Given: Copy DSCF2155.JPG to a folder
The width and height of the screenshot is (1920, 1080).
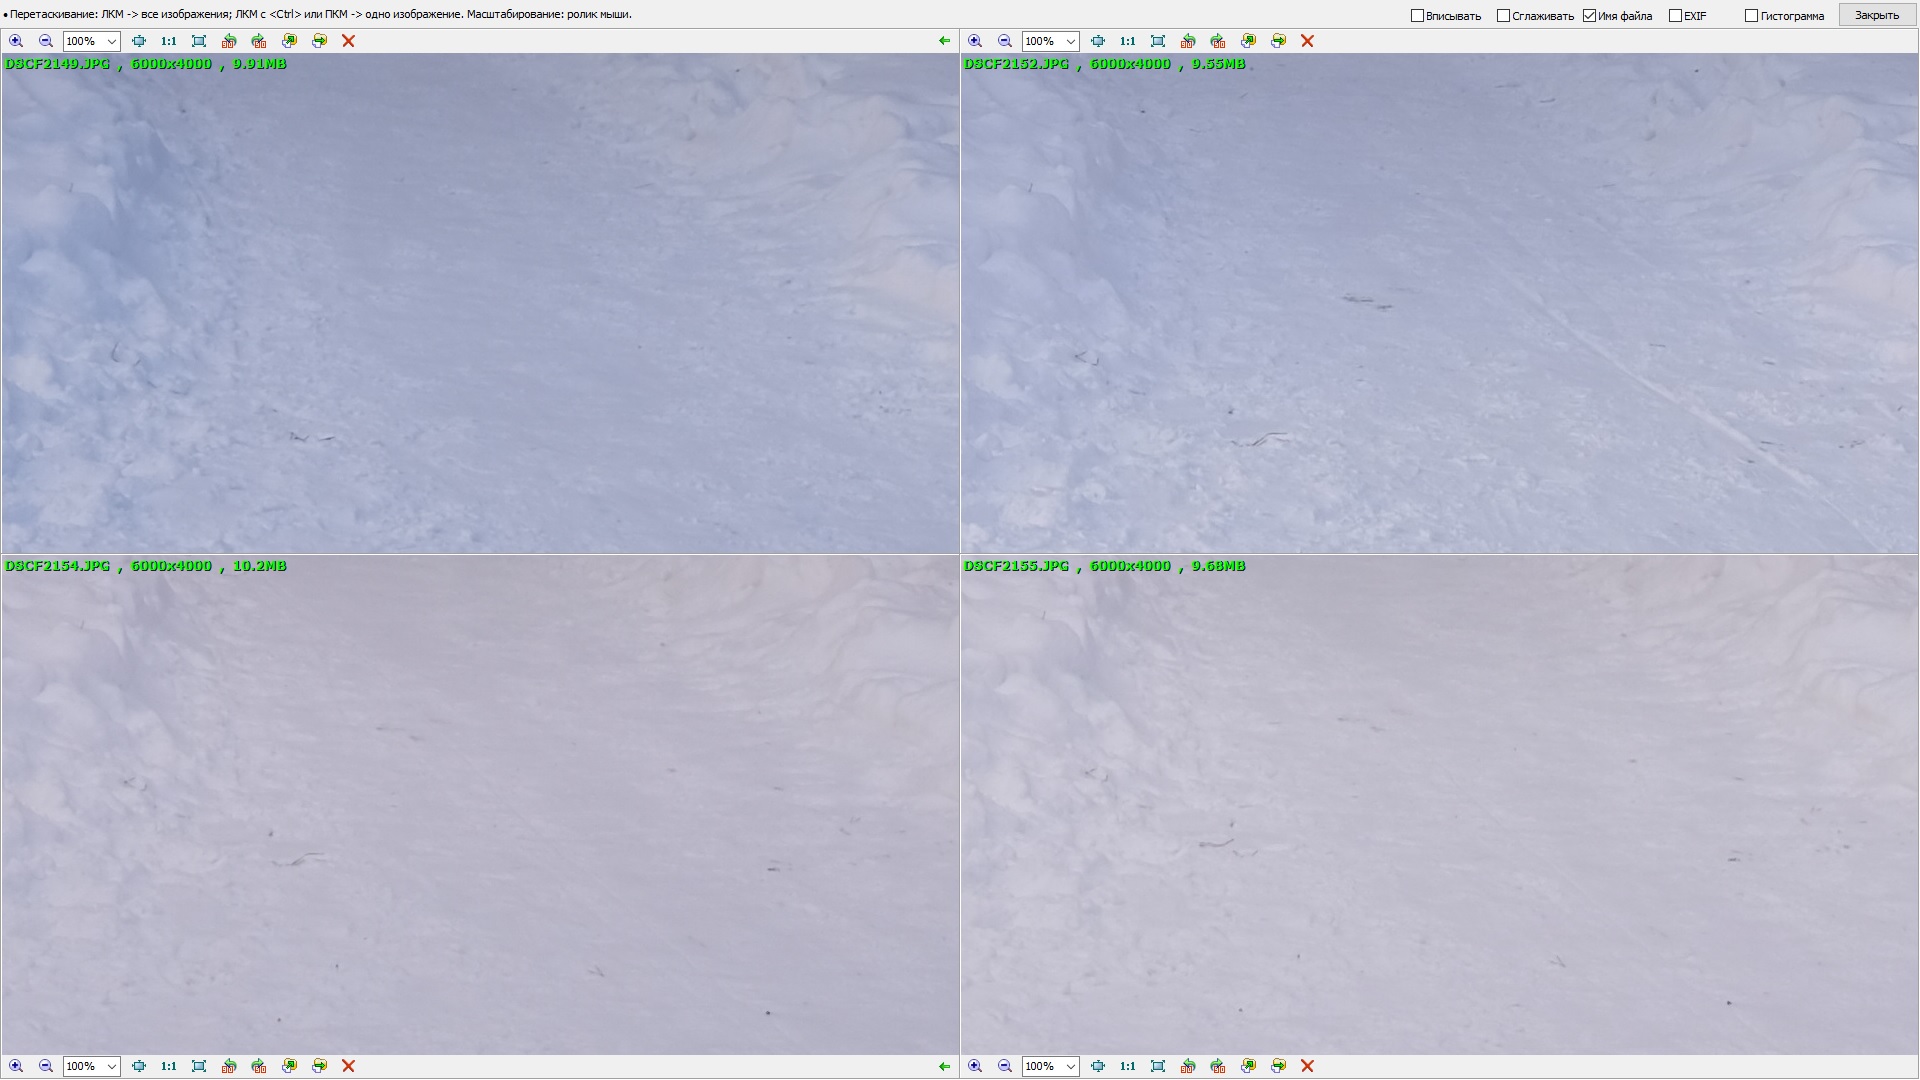Looking at the screenshot, I should pos(1248,1066).
